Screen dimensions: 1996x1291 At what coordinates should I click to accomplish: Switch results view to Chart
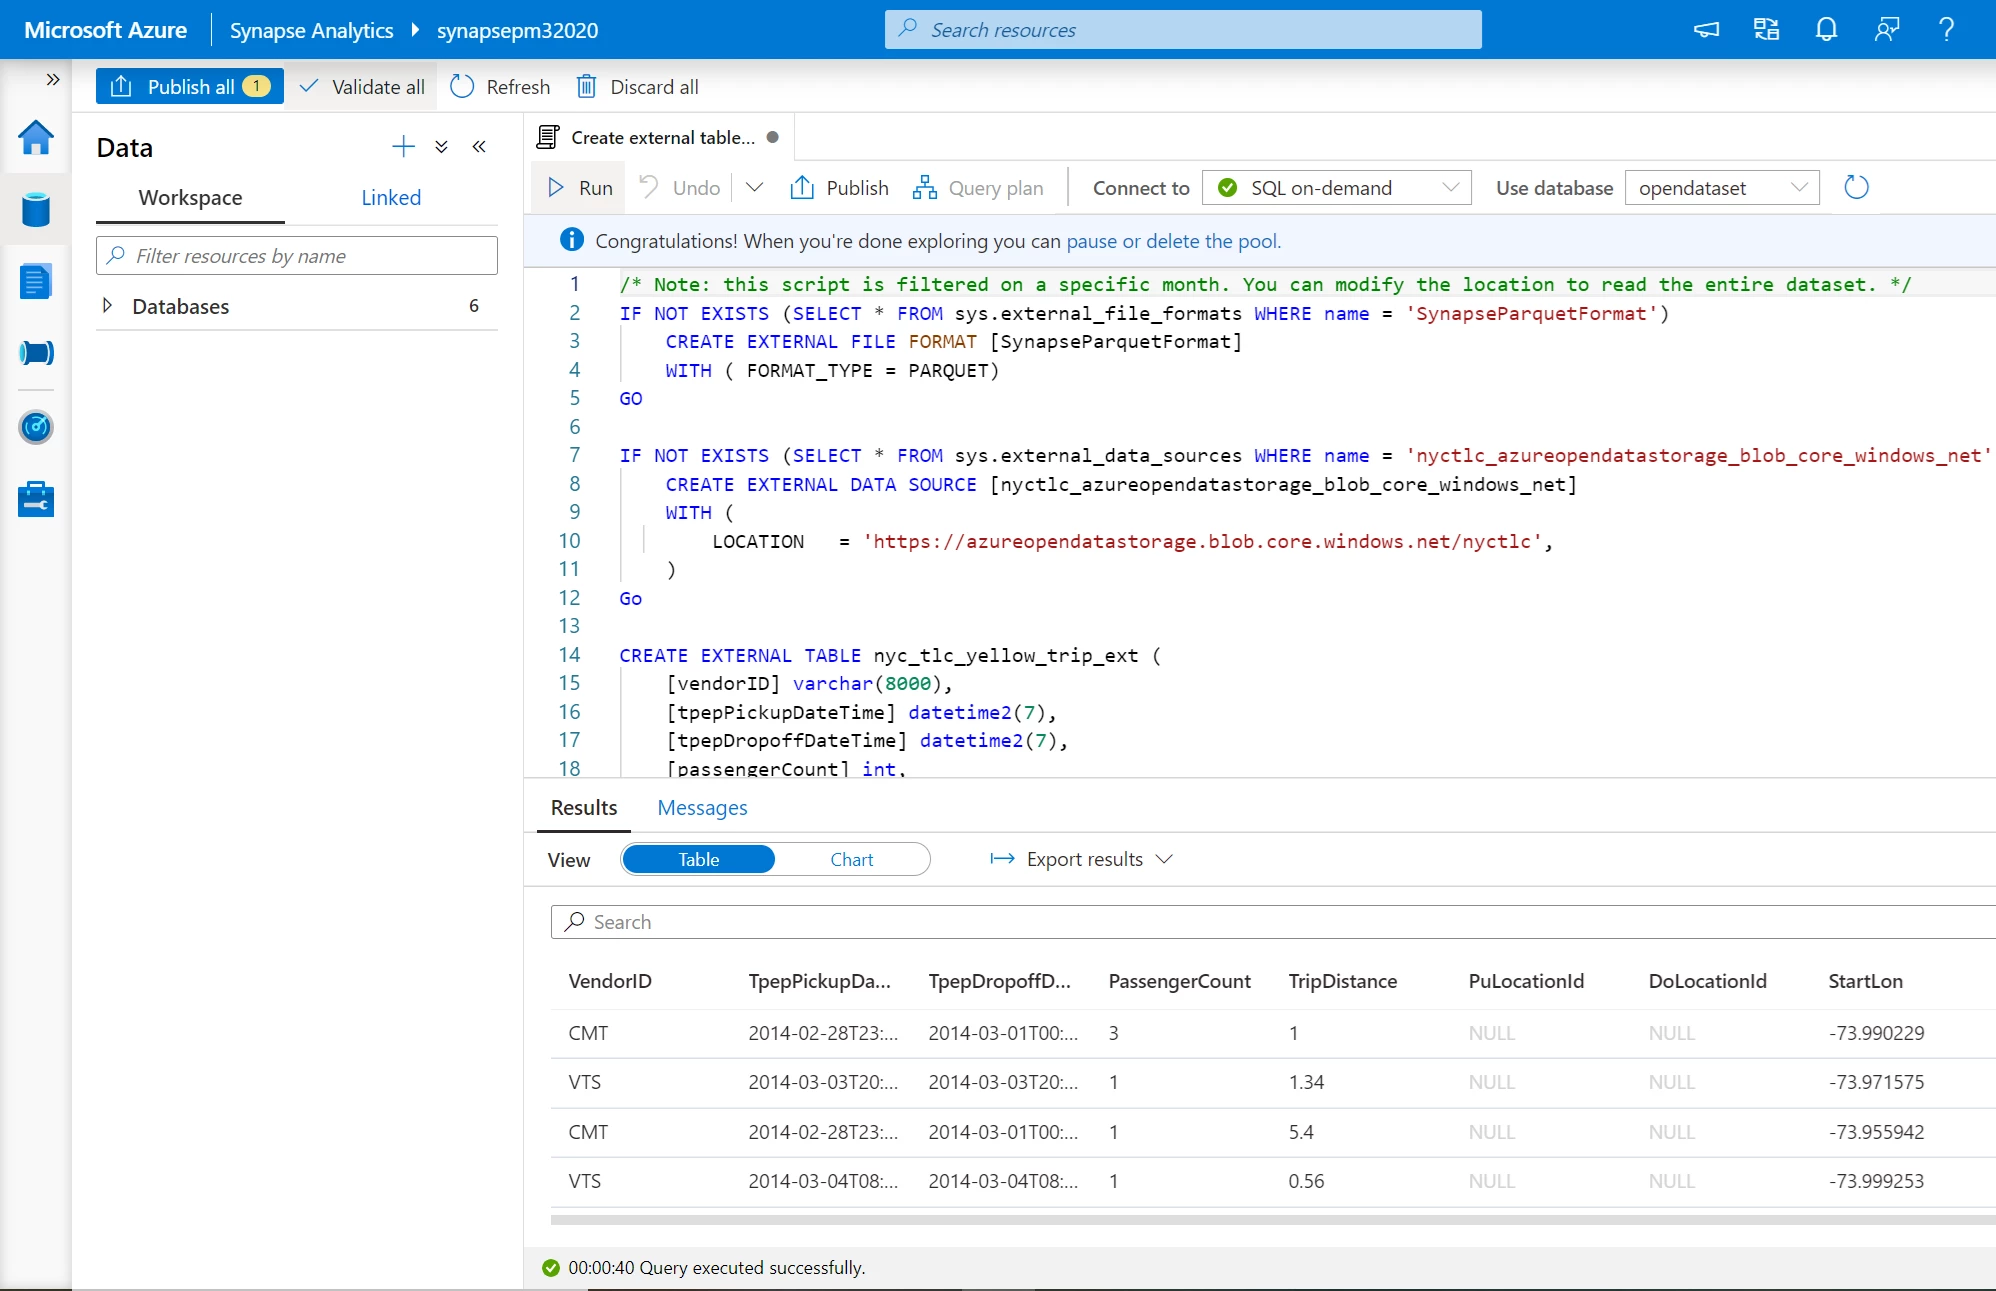tap(851, 859)
